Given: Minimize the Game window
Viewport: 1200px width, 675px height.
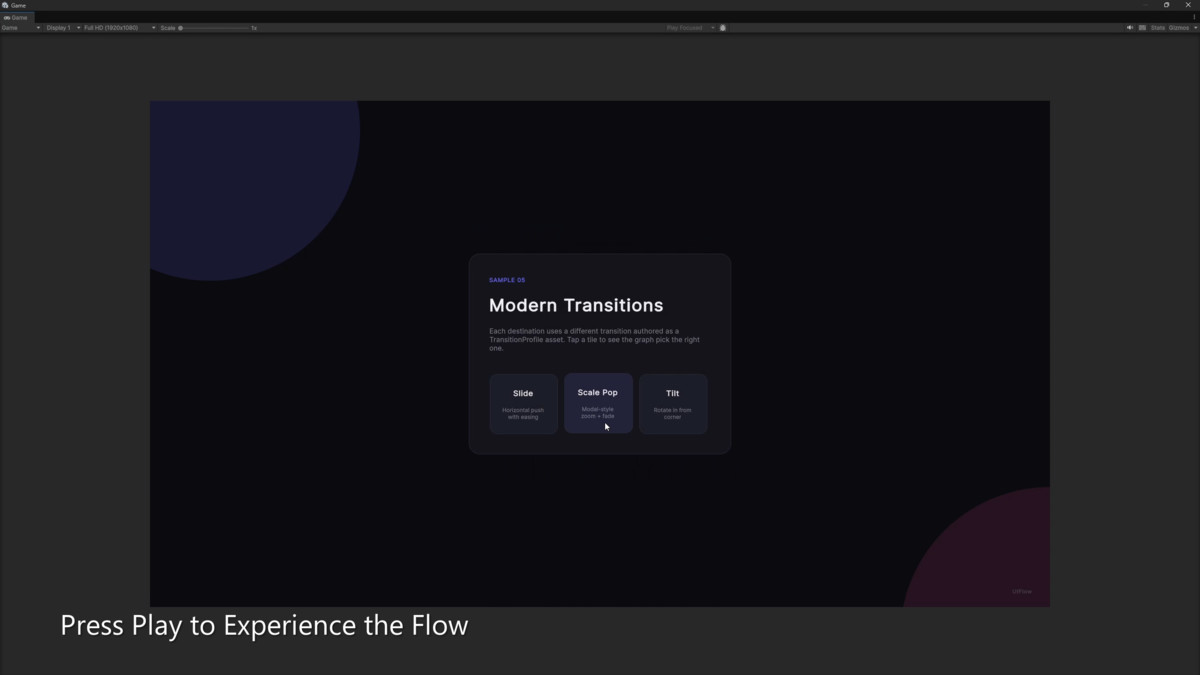Looking at the screenshot, I should pos(1146,5).
